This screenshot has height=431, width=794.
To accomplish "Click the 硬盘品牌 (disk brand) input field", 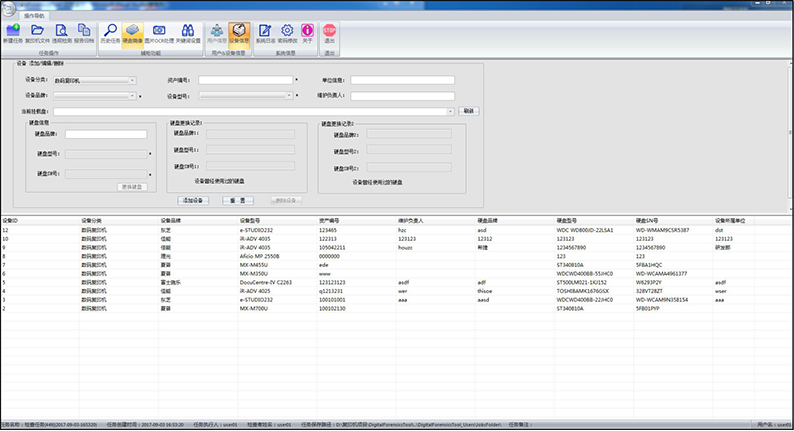I will pos(106,134).
